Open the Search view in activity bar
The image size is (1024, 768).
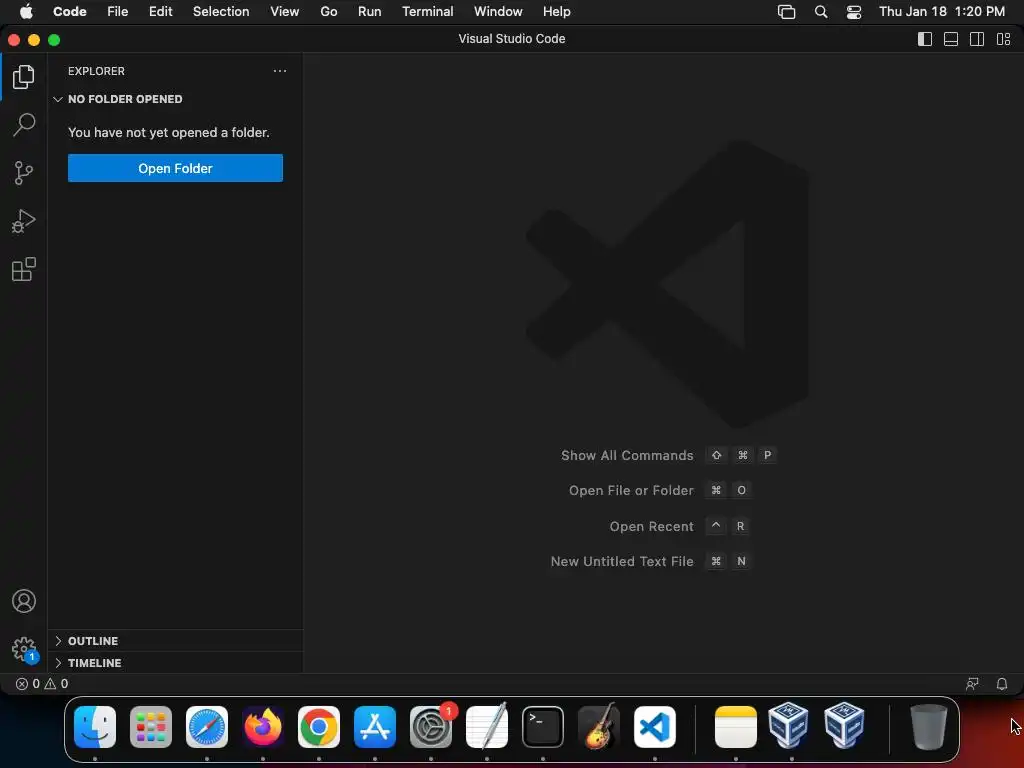(x=24, y=125)
